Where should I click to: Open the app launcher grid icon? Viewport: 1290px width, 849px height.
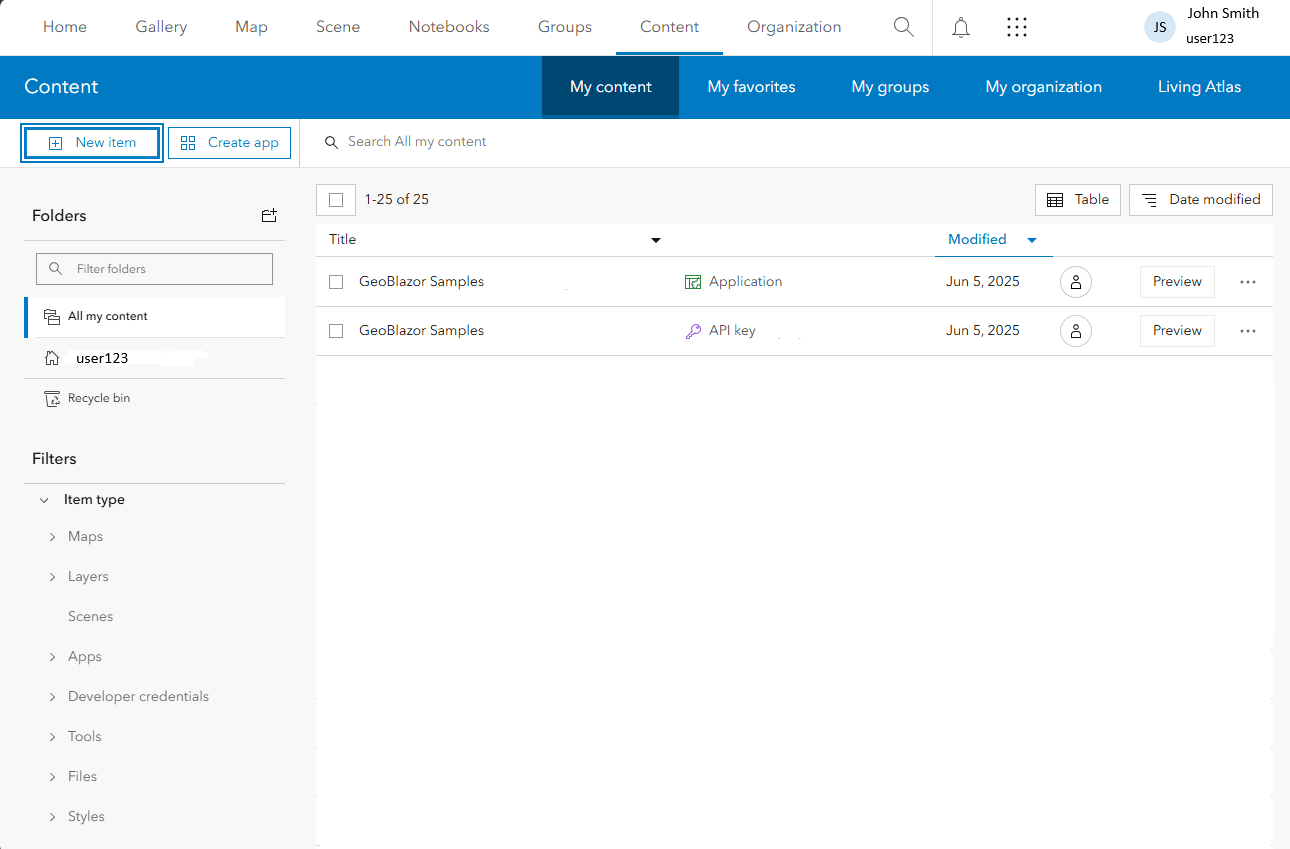tap(1017, 27)
